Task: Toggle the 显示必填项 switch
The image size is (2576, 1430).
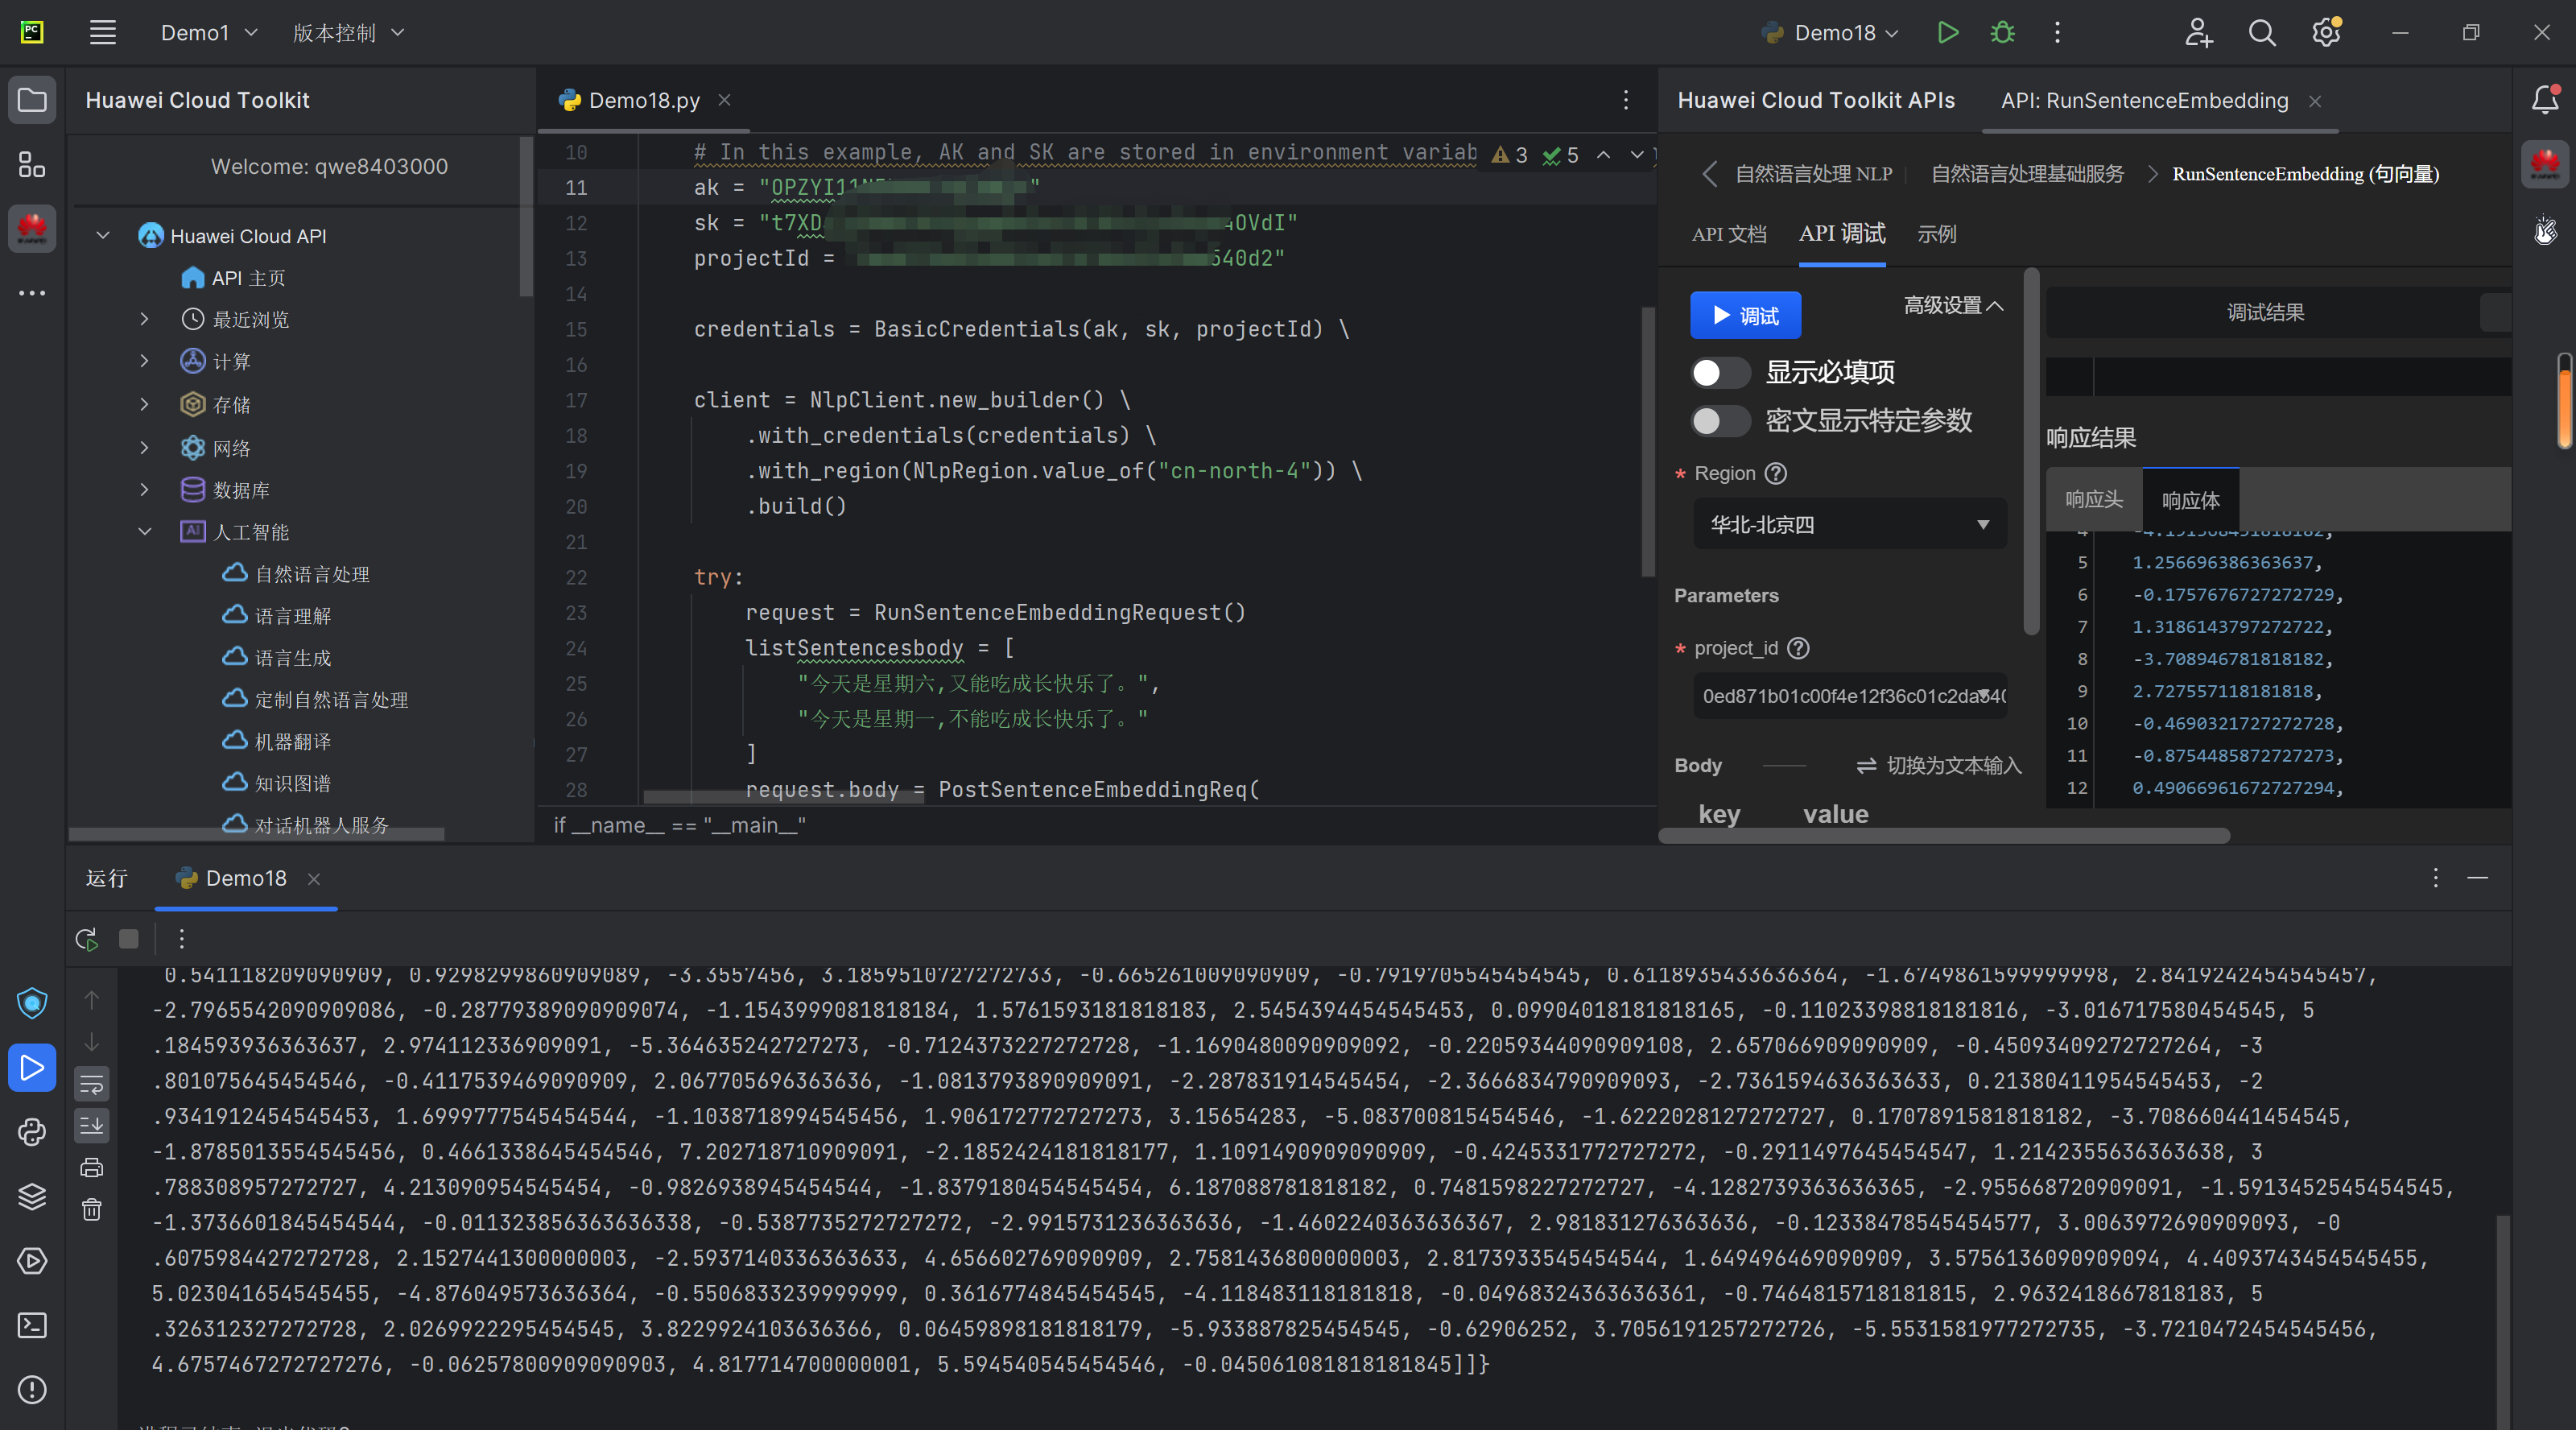Action: [x=1719, y=373]
